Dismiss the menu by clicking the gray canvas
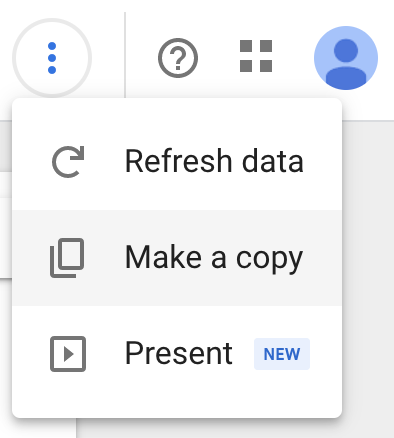Viewport: 394px width, 438px height. click(368, 280)
